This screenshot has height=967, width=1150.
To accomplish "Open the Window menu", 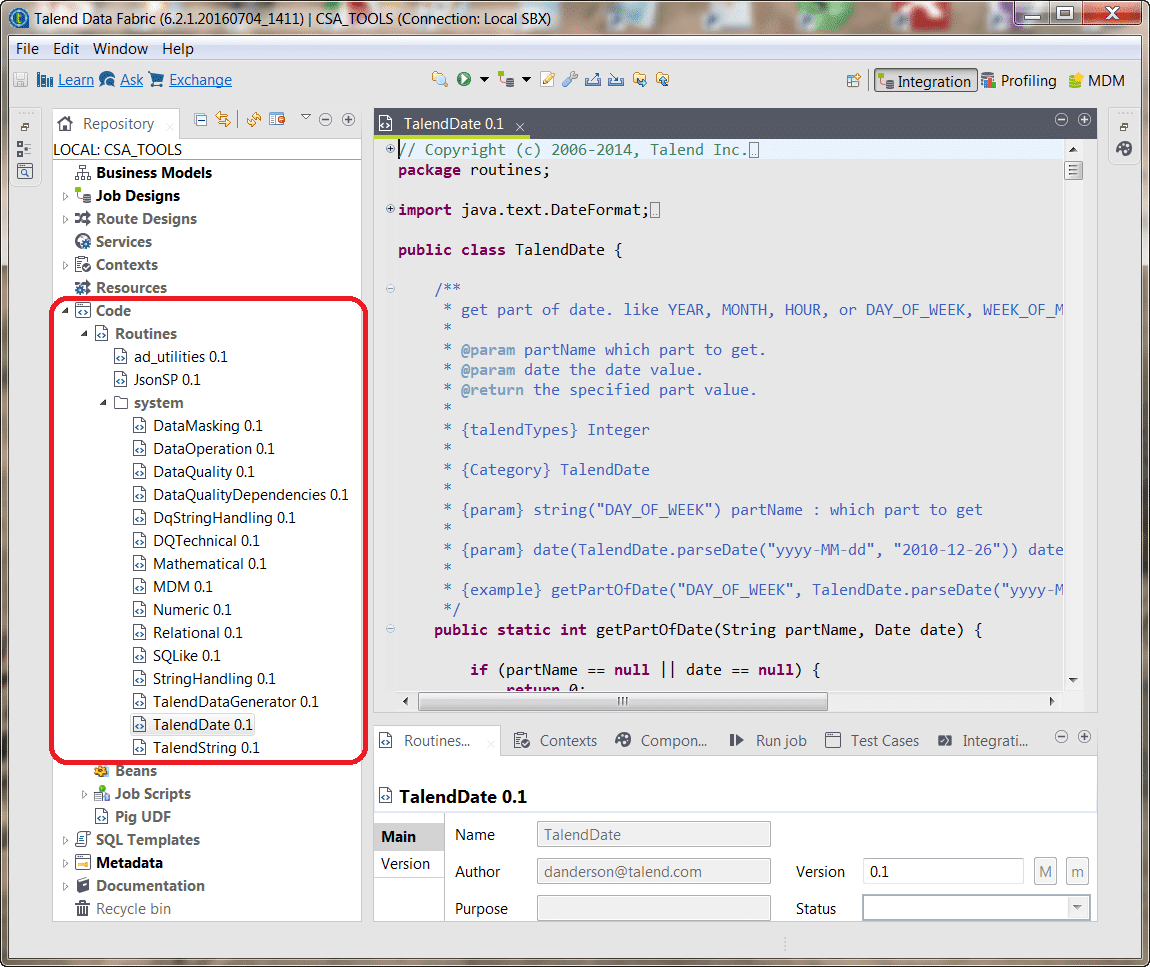I will point(120,48).
